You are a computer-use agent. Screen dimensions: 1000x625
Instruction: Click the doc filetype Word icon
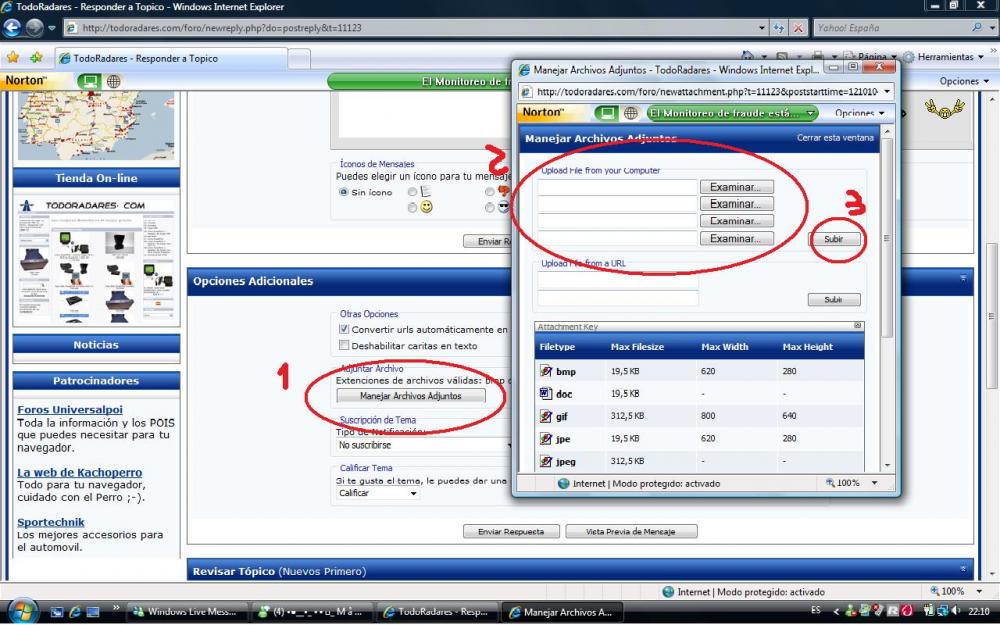(546, 394)
